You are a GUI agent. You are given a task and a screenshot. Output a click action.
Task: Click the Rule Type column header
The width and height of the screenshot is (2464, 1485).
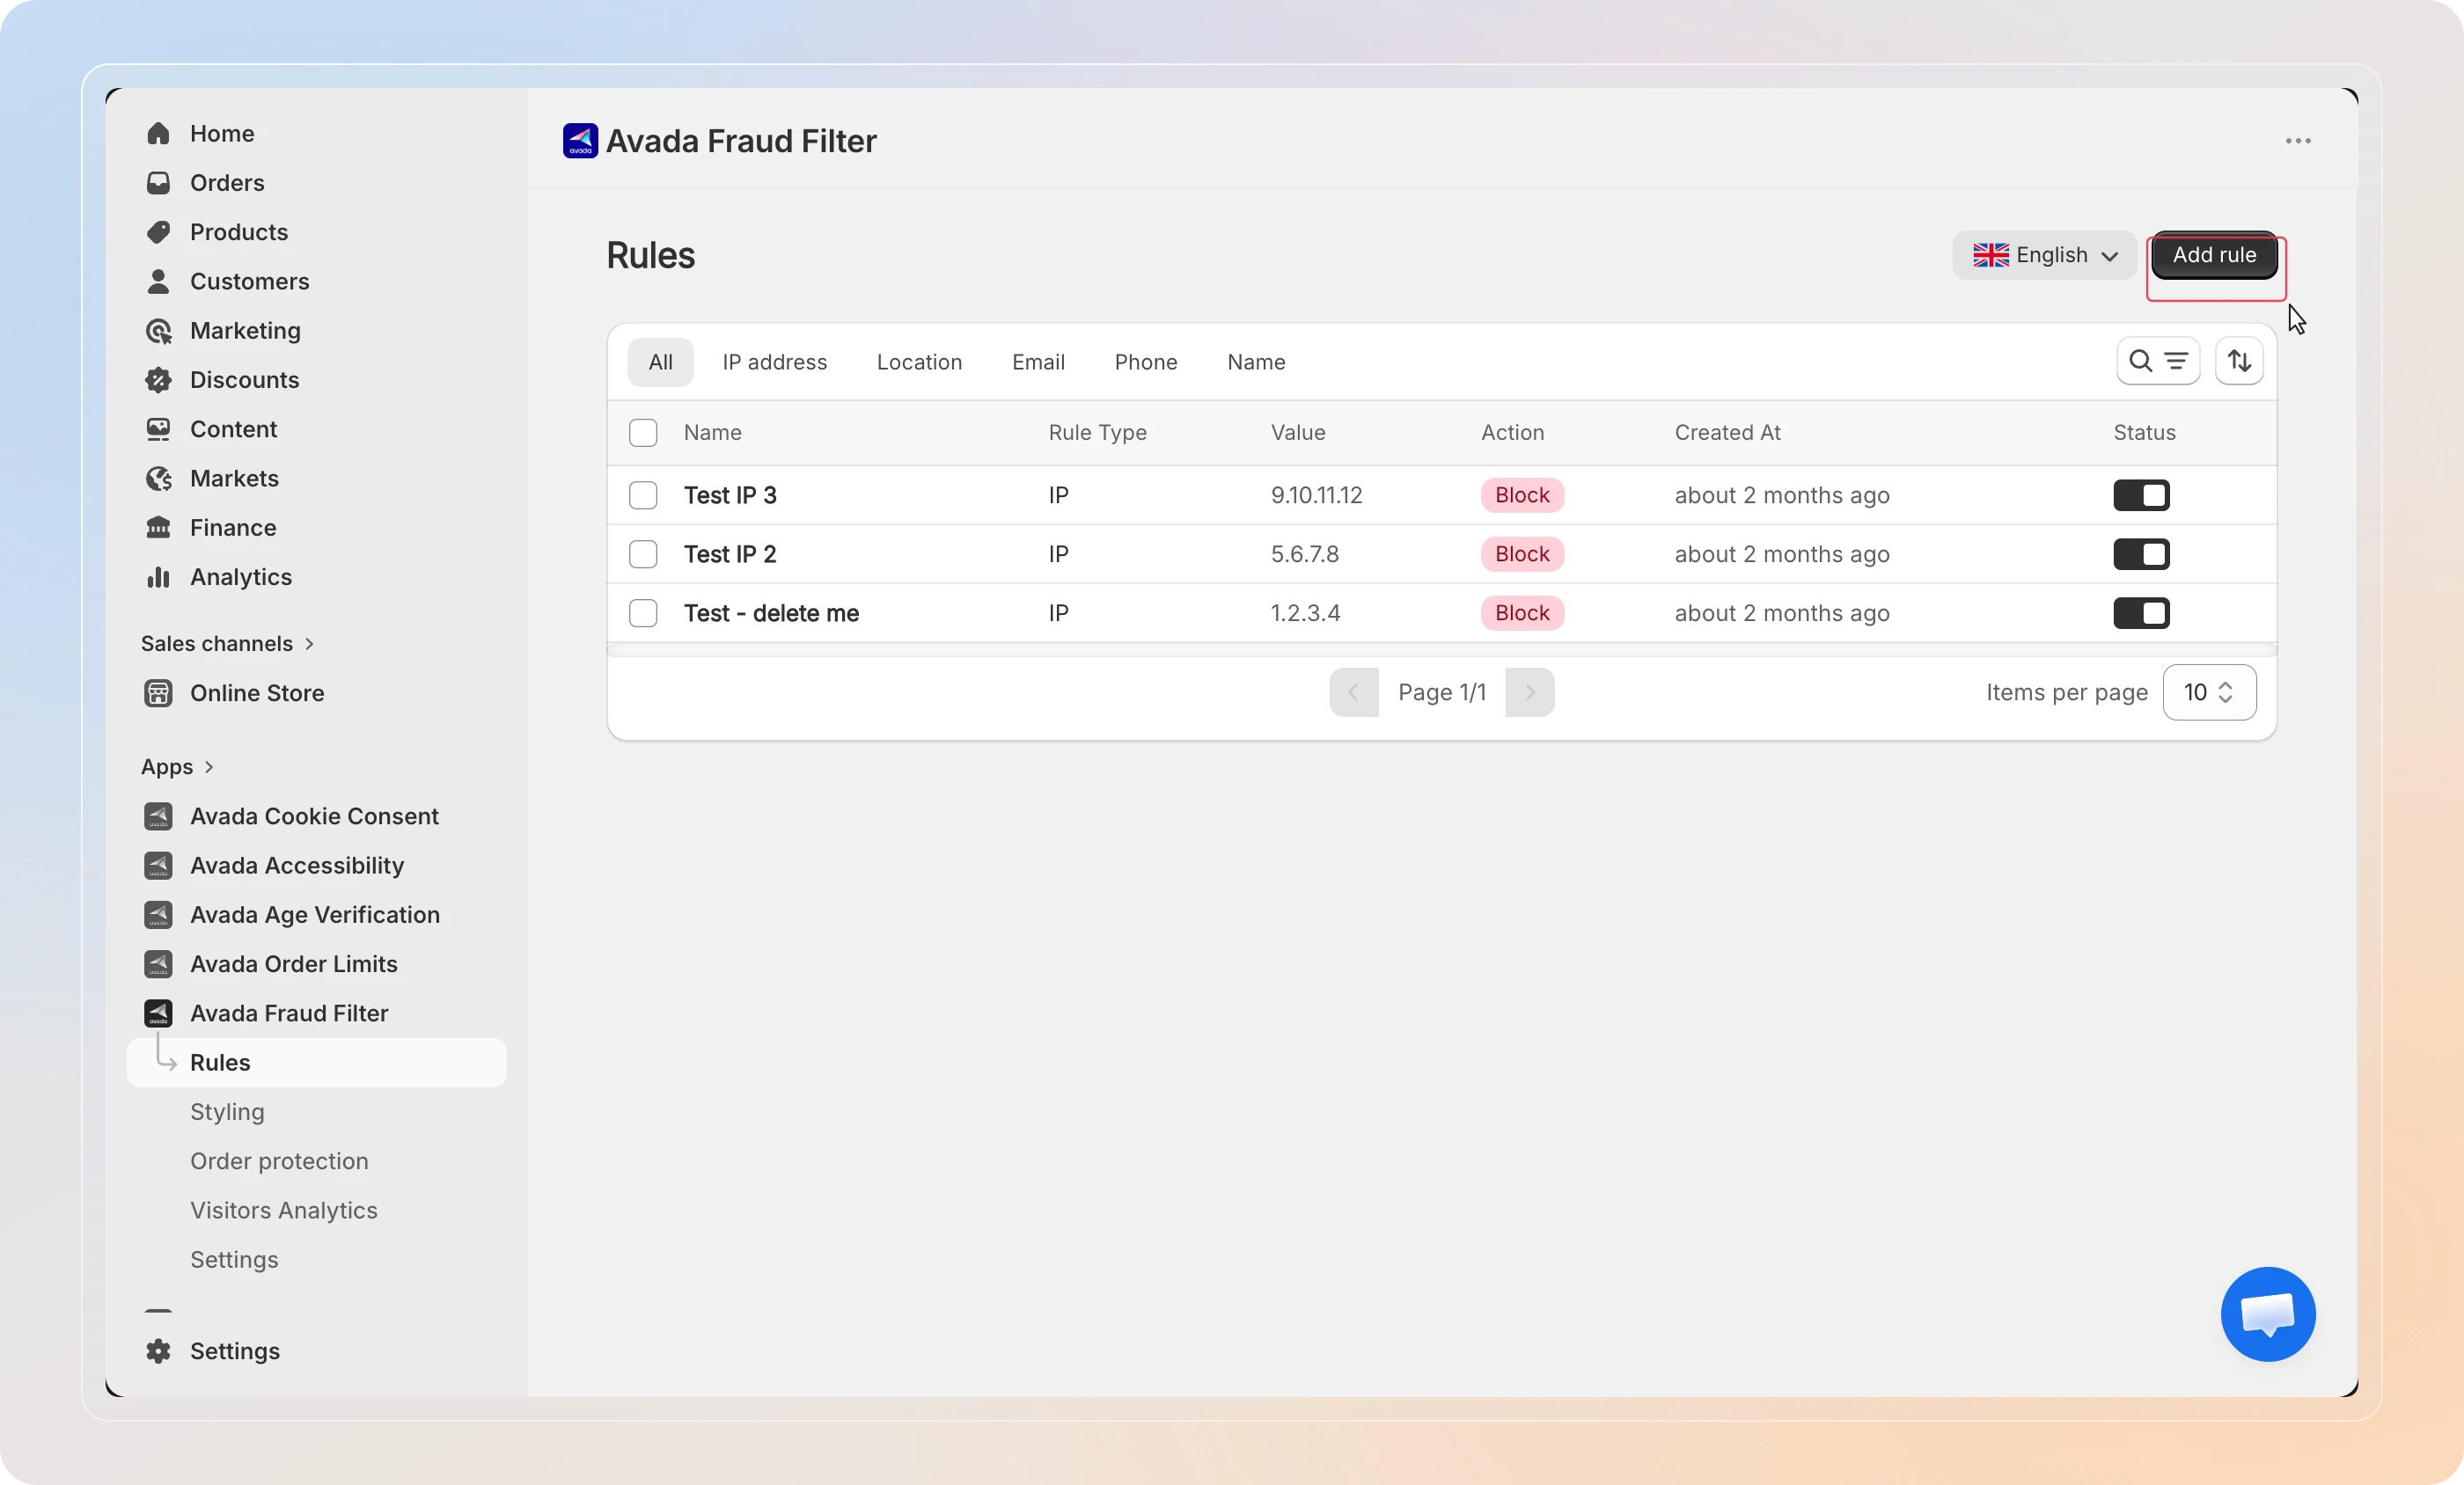click(1097, 433)
